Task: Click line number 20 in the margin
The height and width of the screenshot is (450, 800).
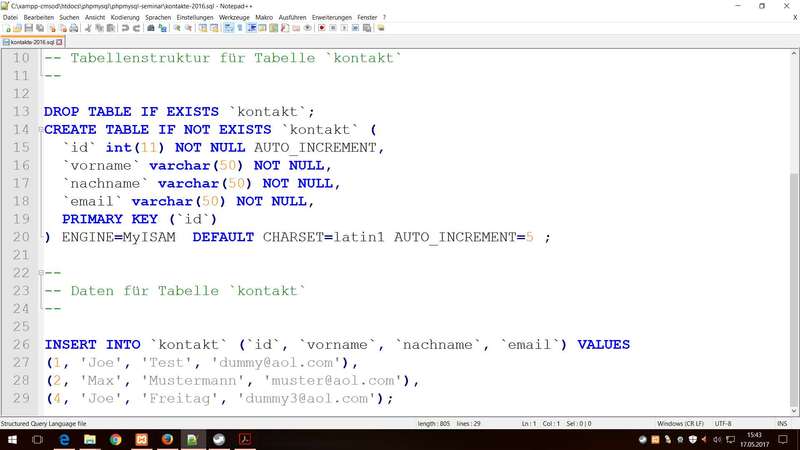Action: click(x=21, y=237)
